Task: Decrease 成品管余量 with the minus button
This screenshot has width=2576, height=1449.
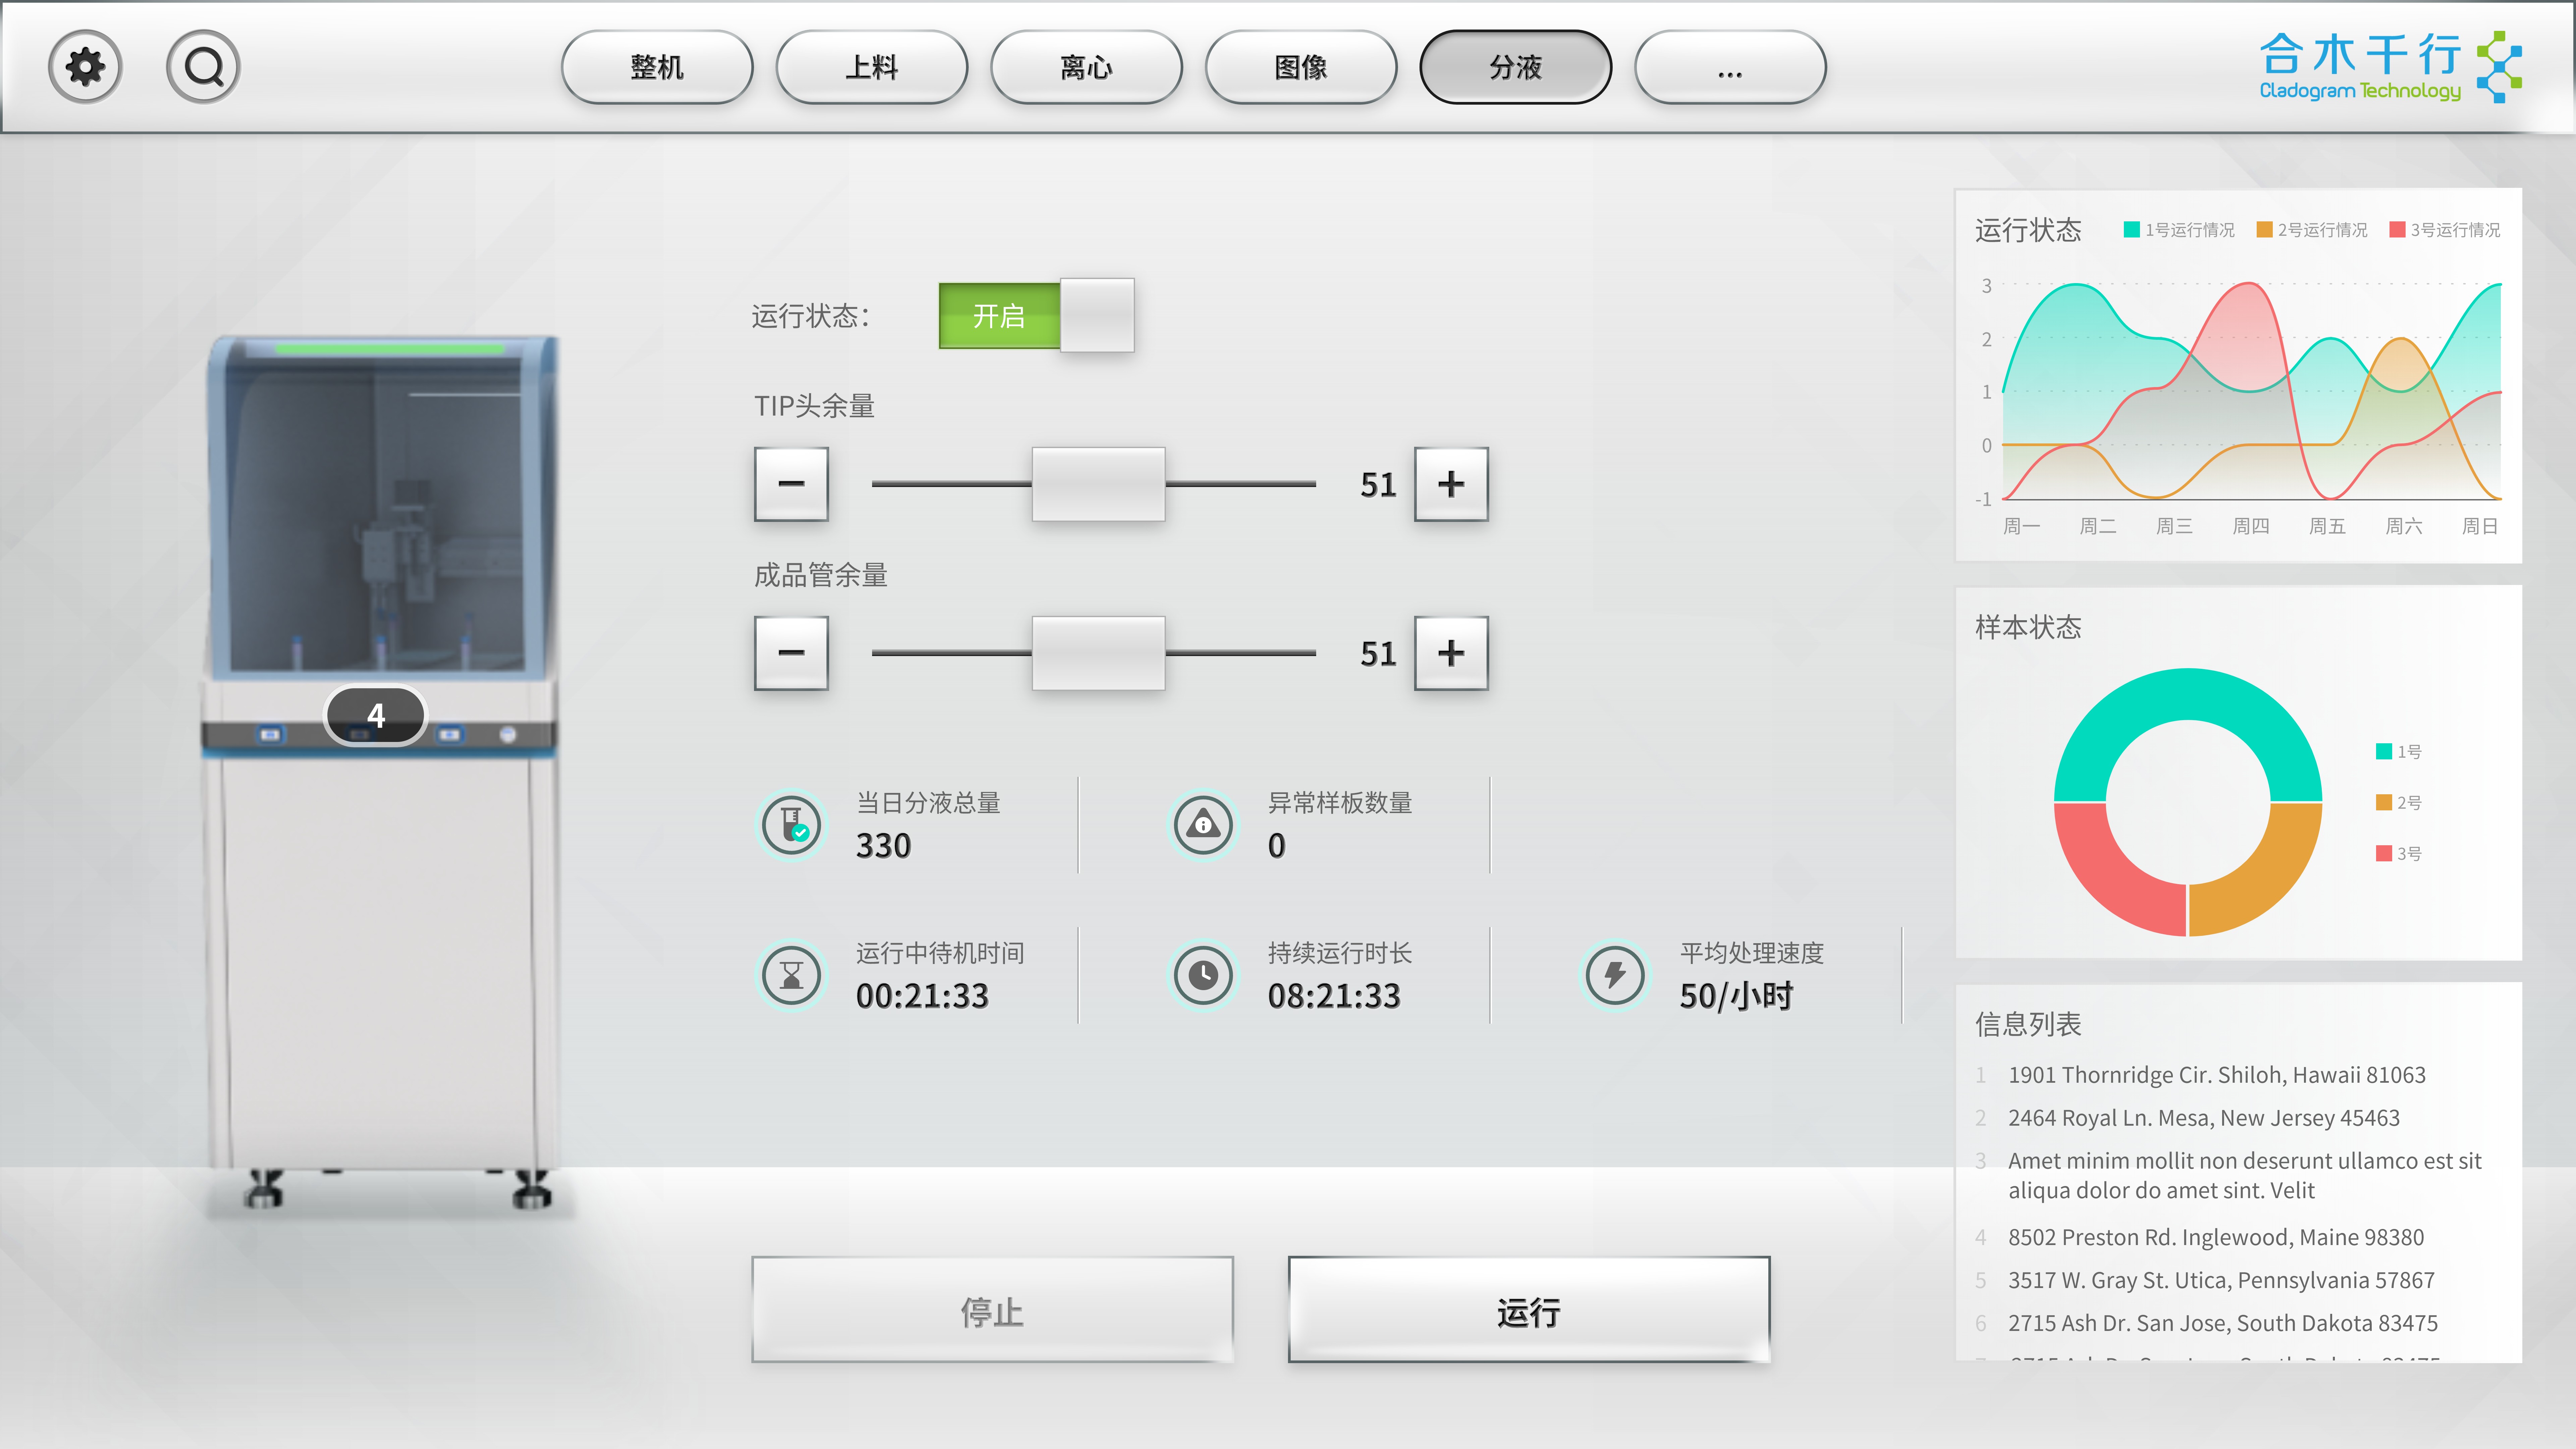Action: point(791,653)
